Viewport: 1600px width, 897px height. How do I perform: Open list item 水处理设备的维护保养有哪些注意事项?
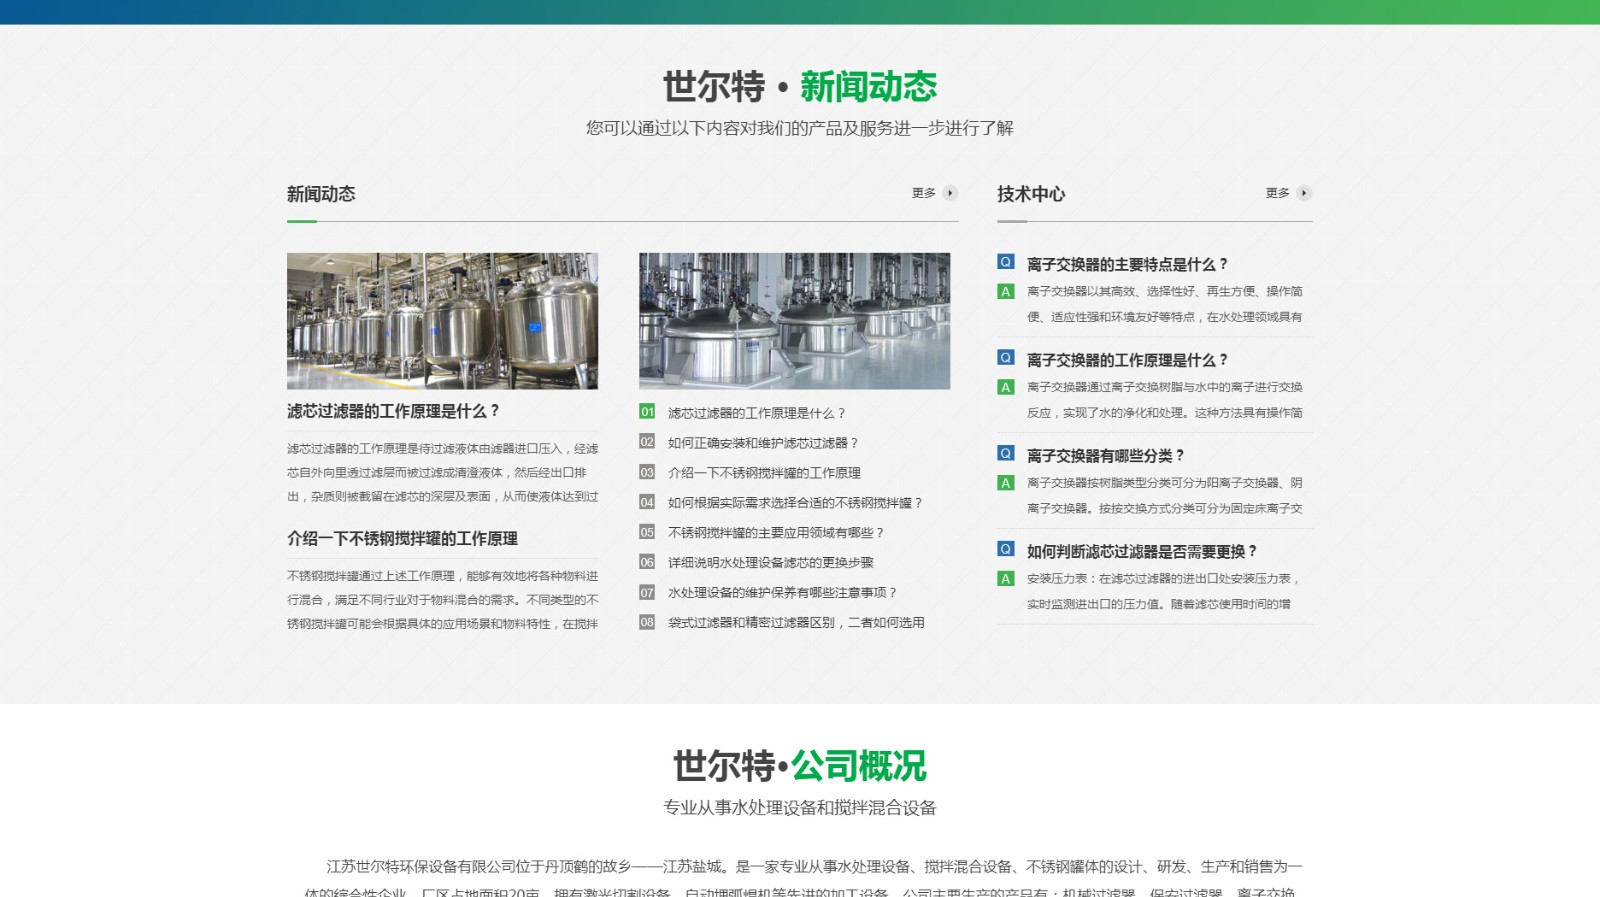[783, 593]
